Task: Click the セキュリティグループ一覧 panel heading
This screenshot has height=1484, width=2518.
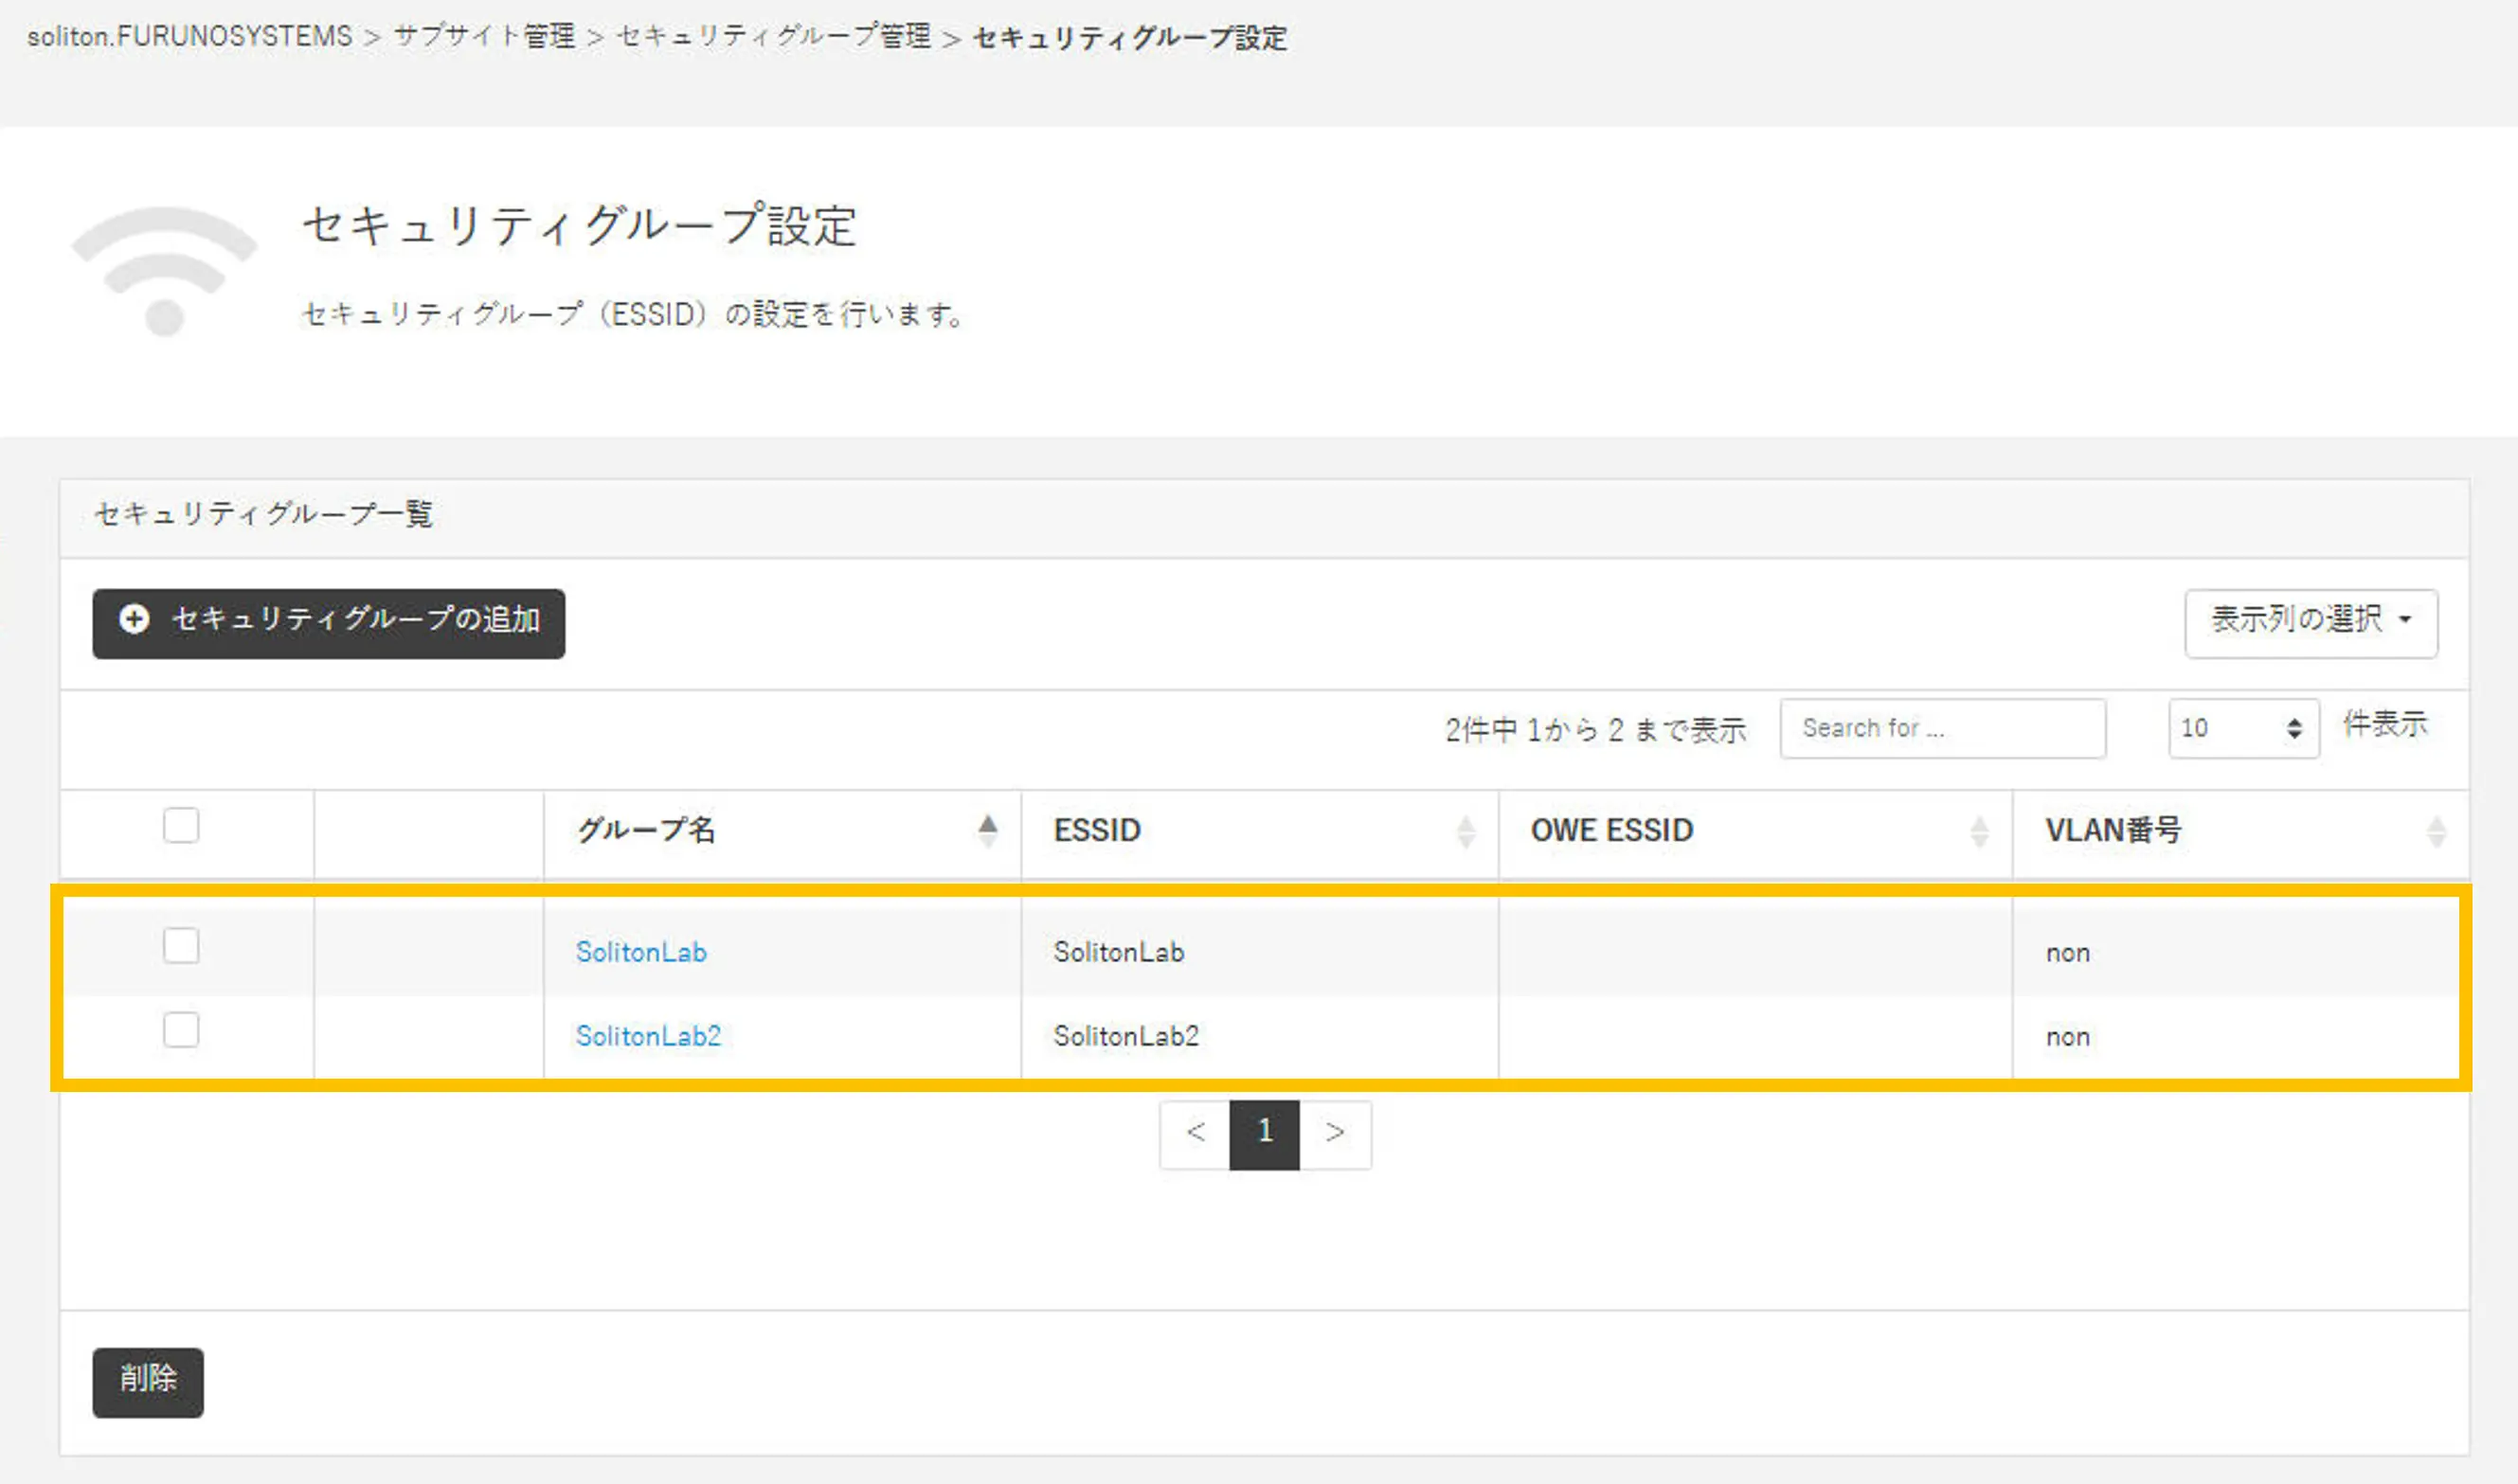Action: click(x=263, y=514)
